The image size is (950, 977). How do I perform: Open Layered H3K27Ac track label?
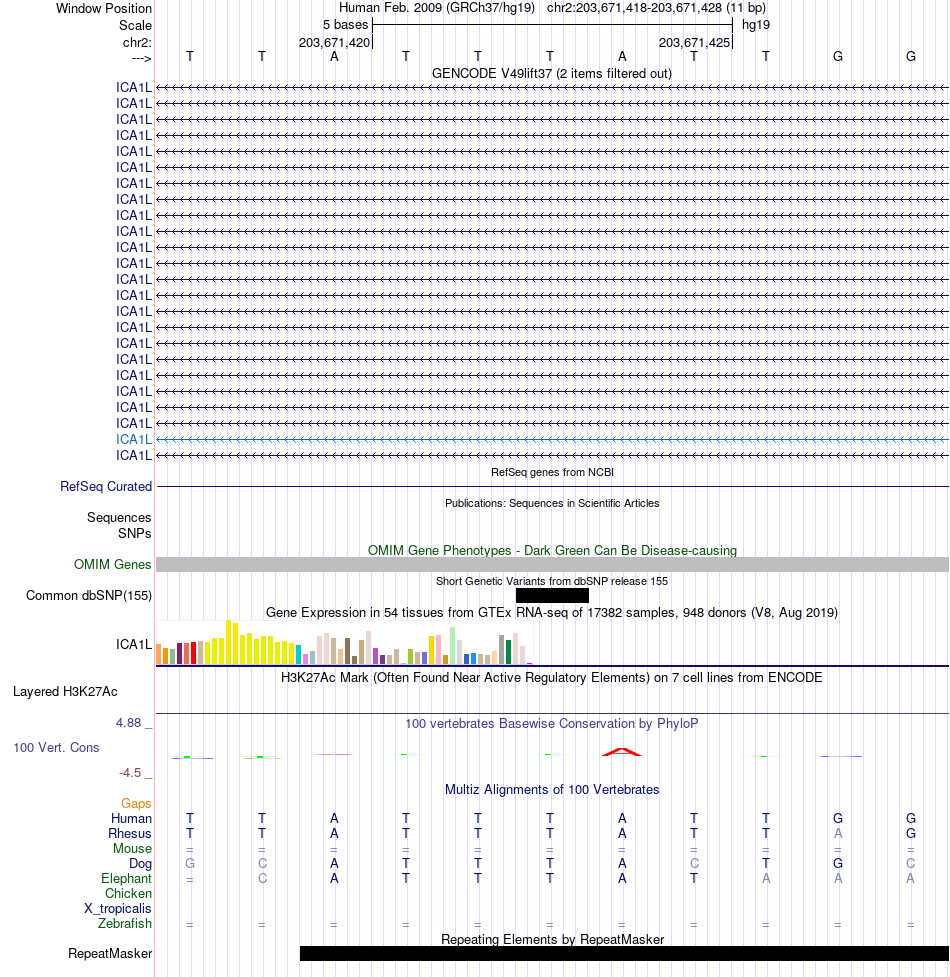[65, 692]
